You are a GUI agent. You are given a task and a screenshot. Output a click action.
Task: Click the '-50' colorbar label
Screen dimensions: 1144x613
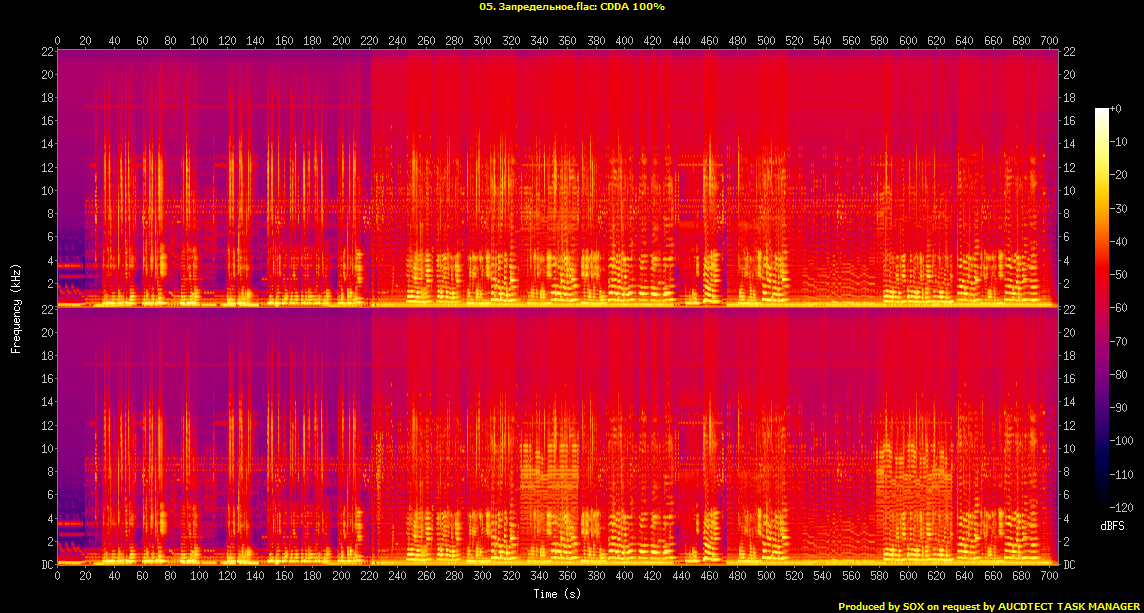click(x=1117, y=274)
